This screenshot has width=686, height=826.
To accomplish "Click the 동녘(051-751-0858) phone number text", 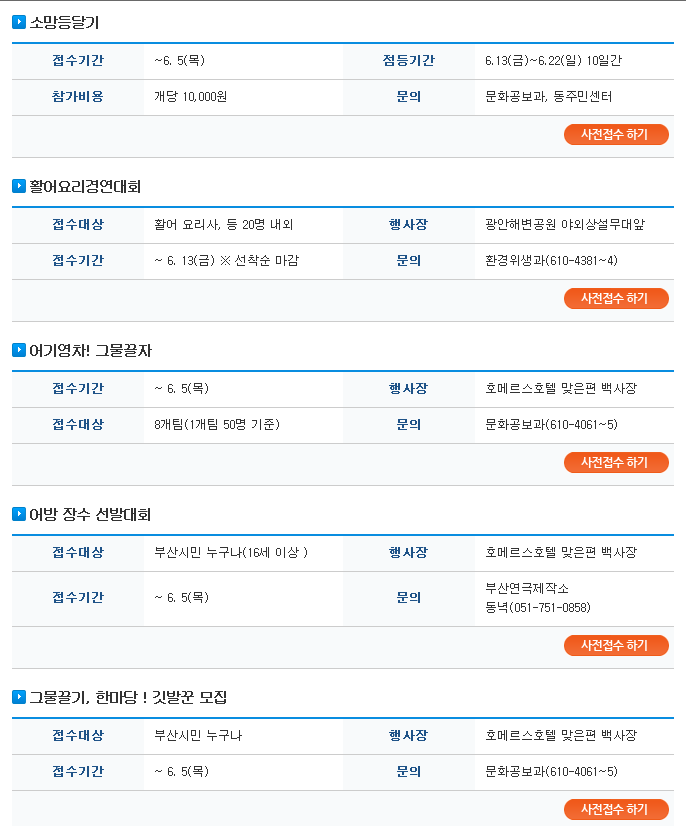I will tap(538, 607).
